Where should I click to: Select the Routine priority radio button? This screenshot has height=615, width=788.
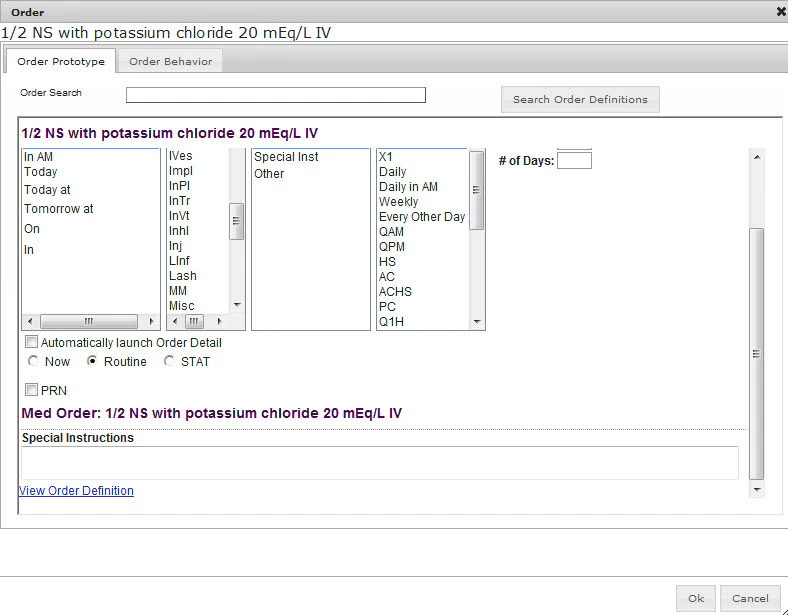click(x=92, y=361)
